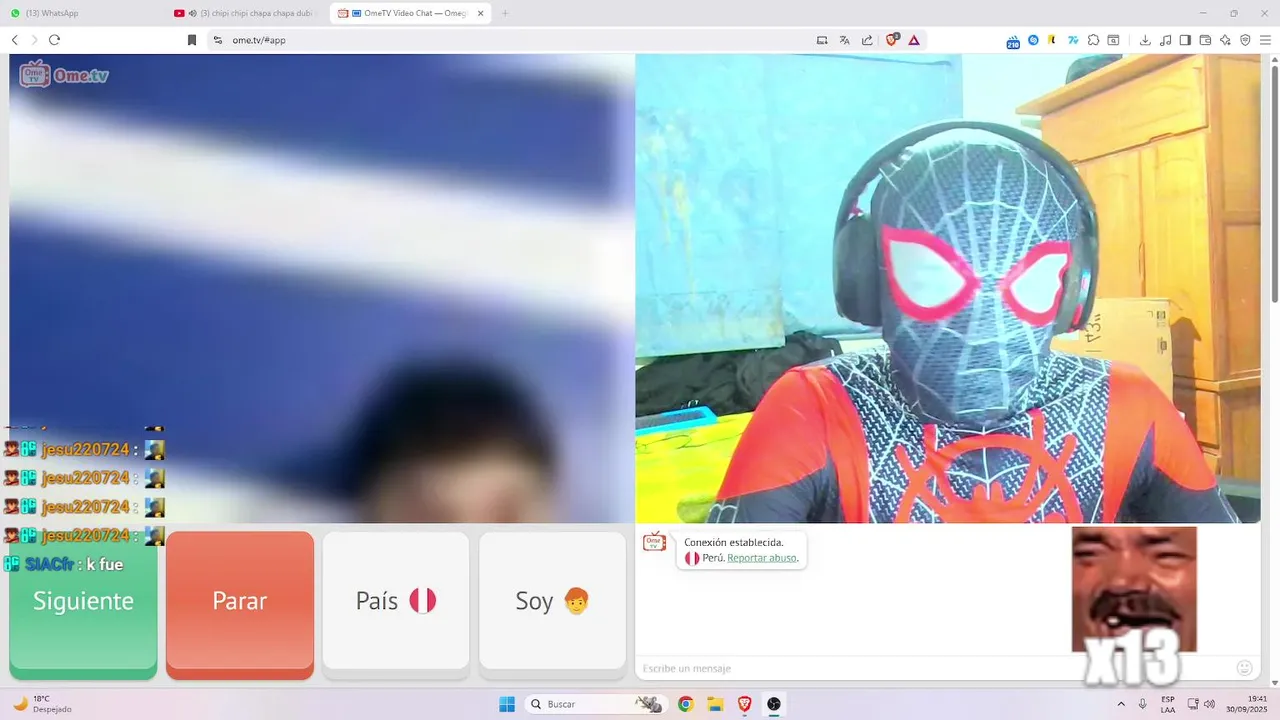Expand the system tray hidden icons chevron

tap(1120, 704)
